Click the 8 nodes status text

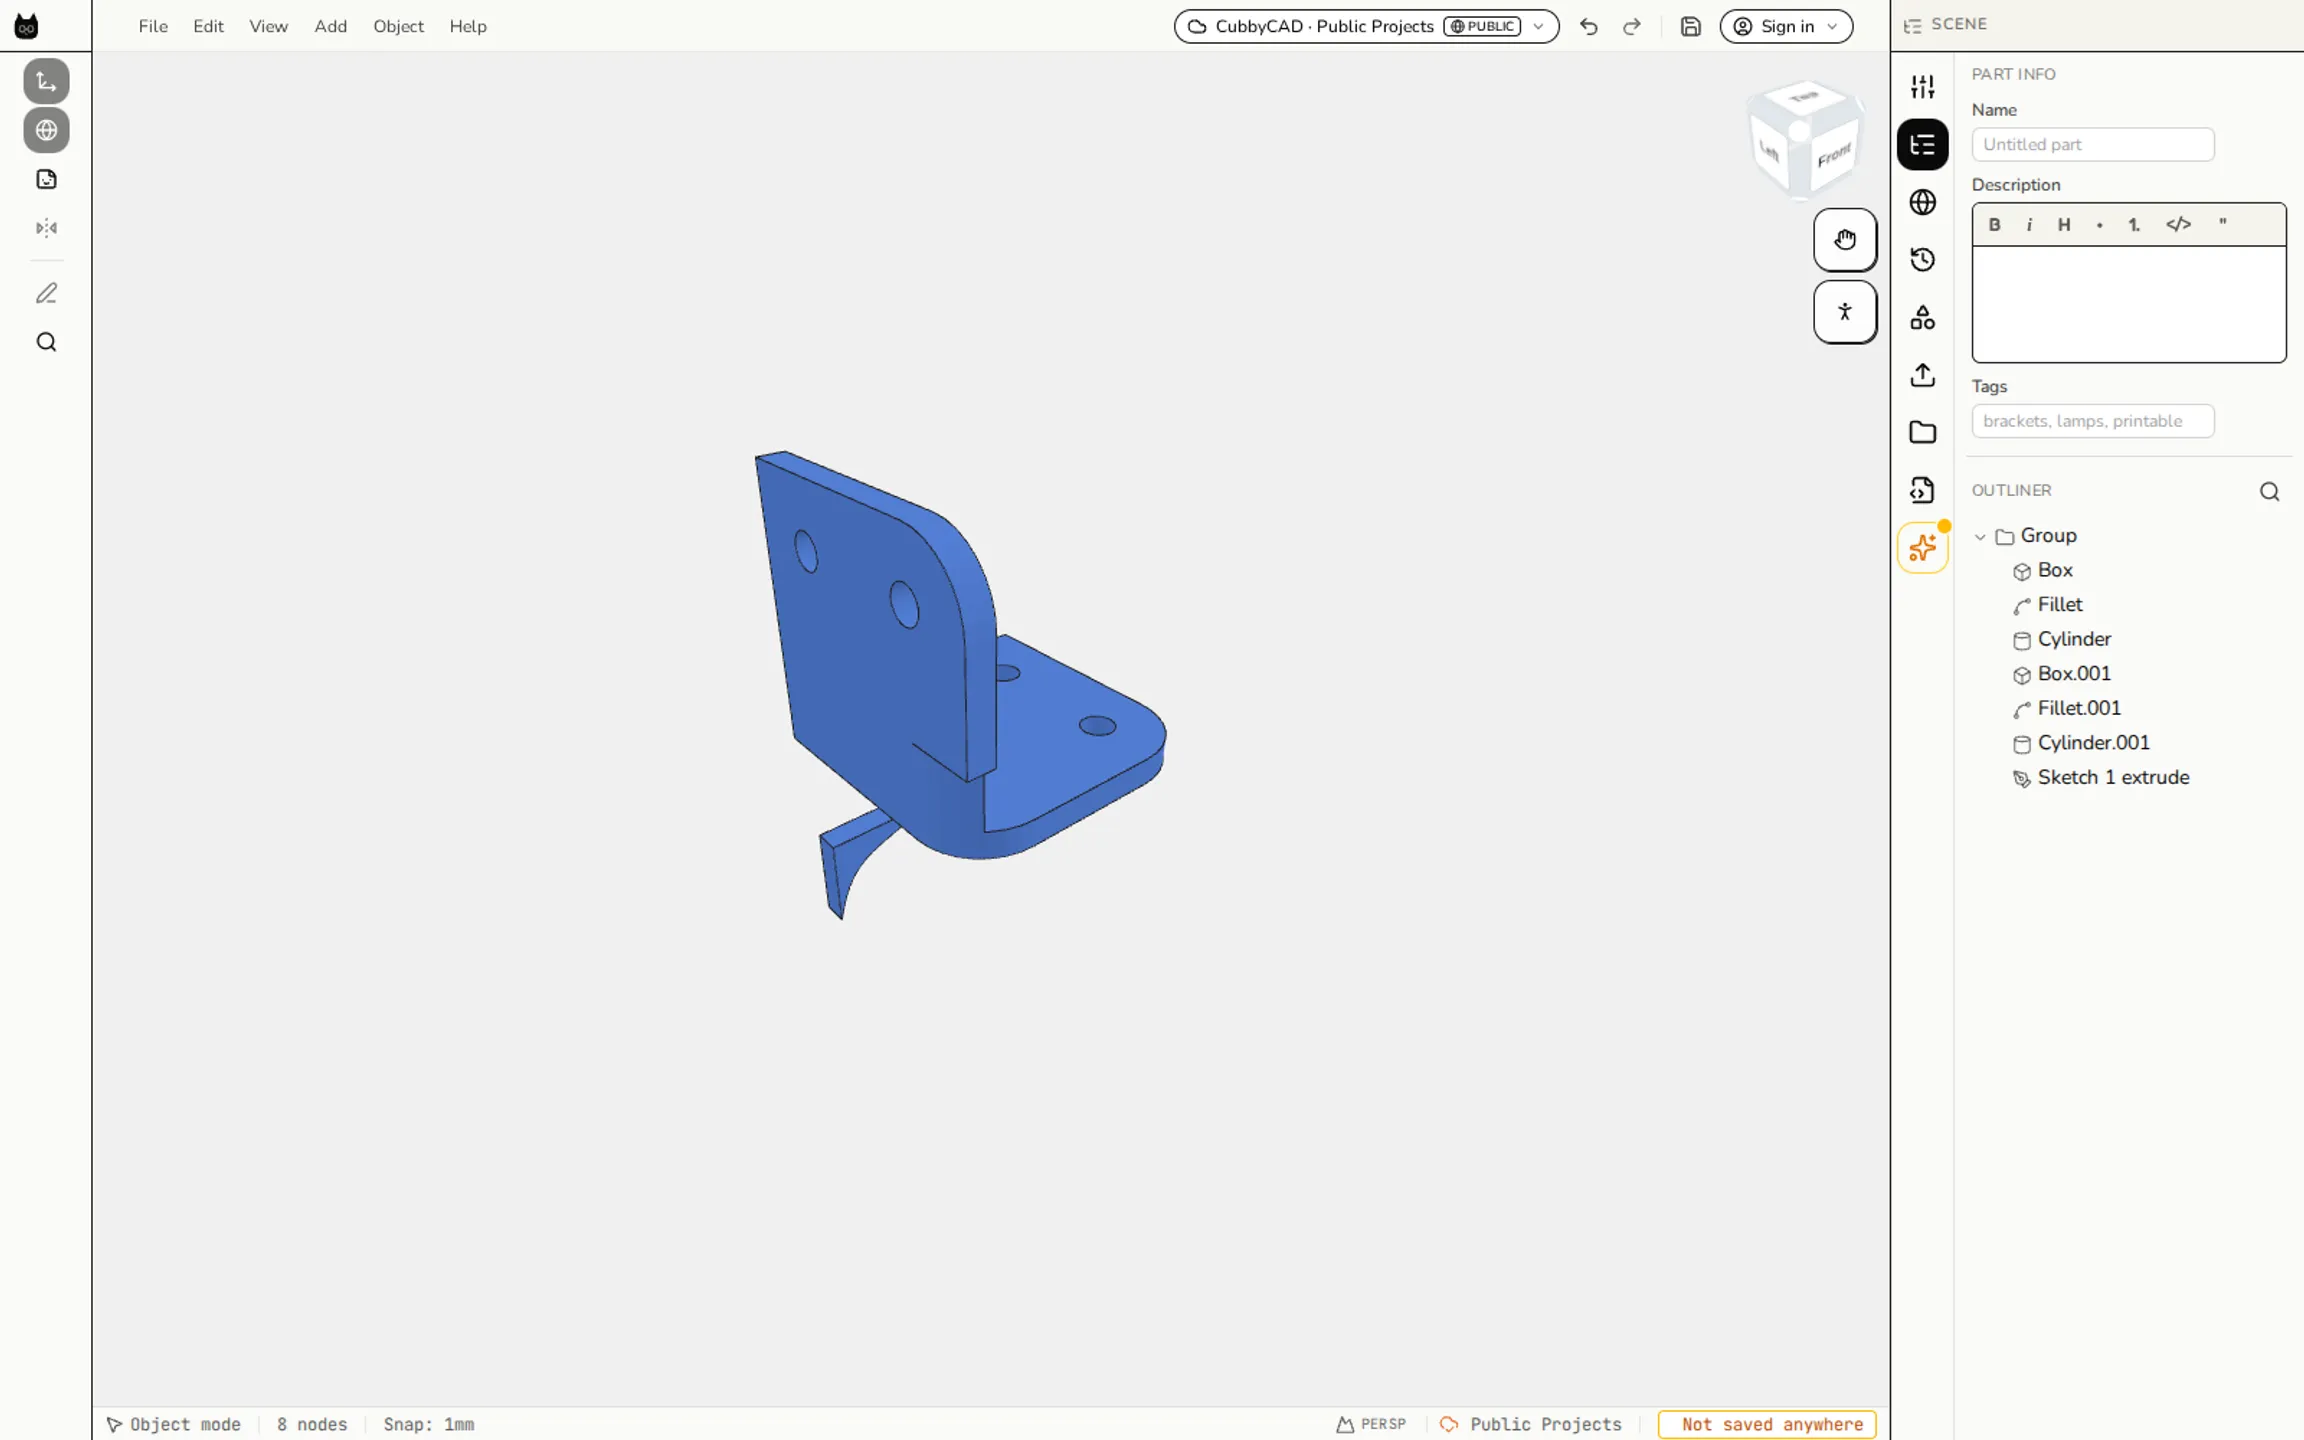coord(312,1424)
